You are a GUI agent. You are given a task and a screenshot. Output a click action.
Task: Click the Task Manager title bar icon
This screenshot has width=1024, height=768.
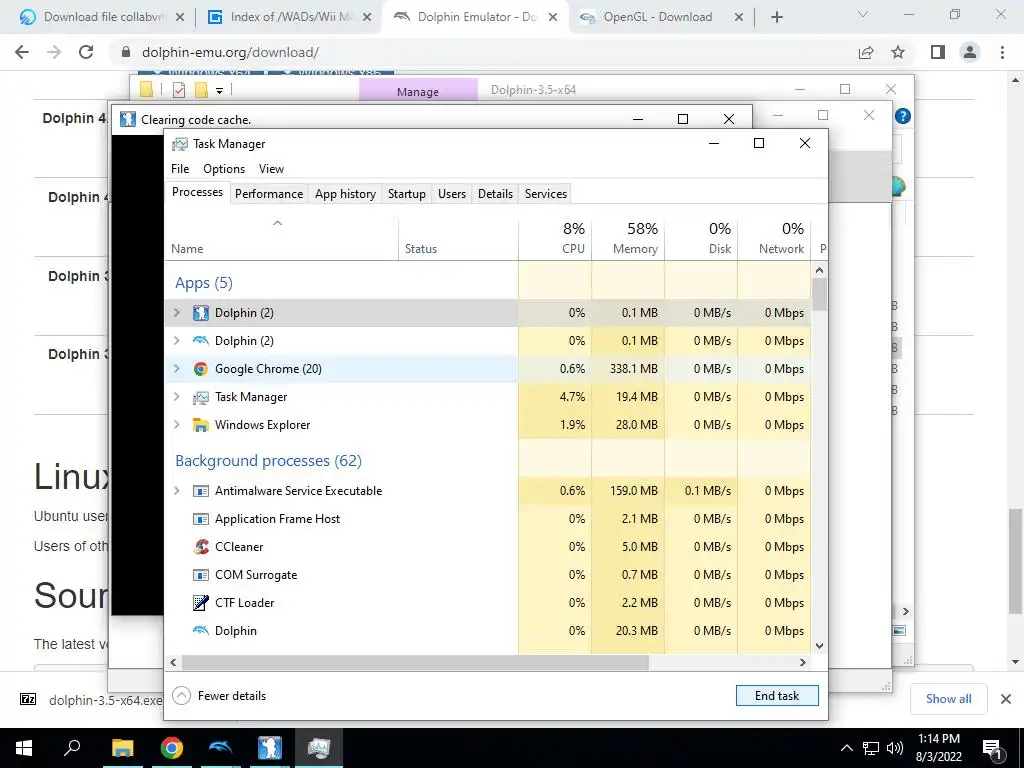coord(180,144)
